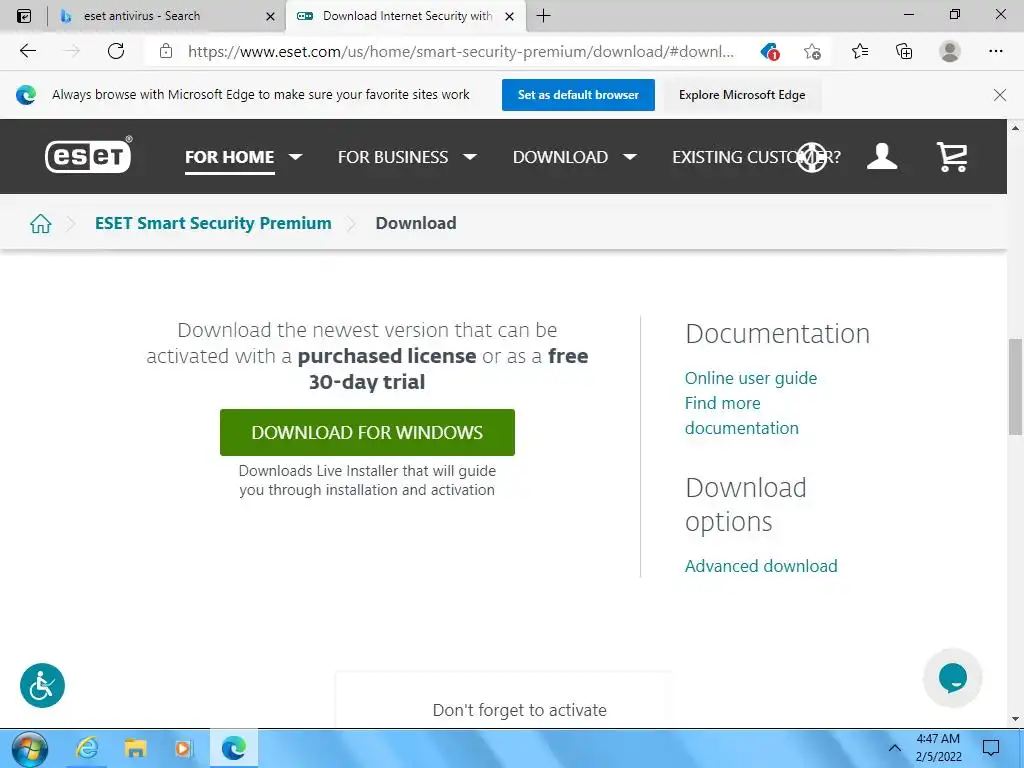
Task: Open the DOWNLOAD navigation menu
Action: pyautogui.click(x=560, y=157)
